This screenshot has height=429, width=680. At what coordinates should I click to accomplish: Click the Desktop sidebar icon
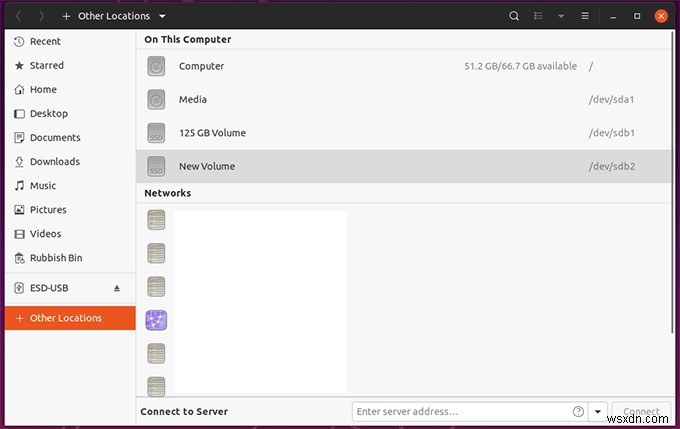pyautogui.click(x=19, y=114)
